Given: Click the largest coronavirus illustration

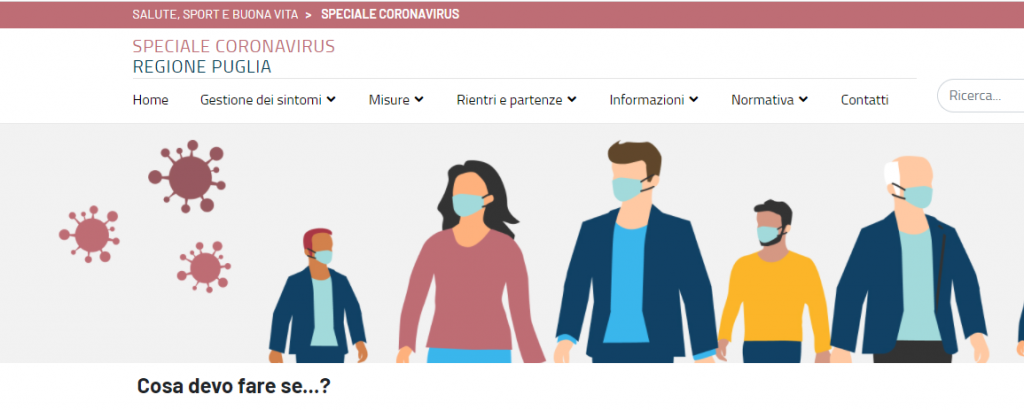Looking at the screenshot, I should point(187,176).
